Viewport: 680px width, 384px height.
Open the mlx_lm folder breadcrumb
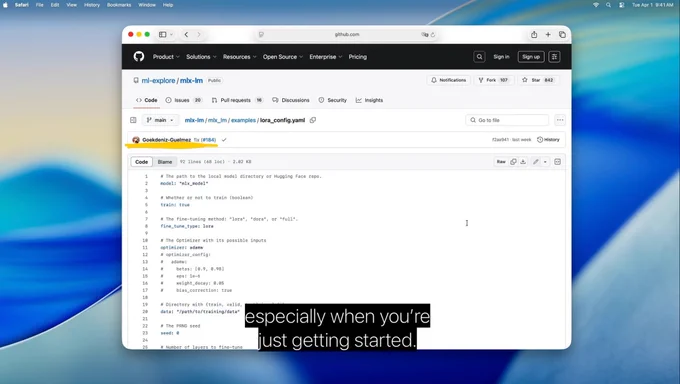(x=217, y=120)
